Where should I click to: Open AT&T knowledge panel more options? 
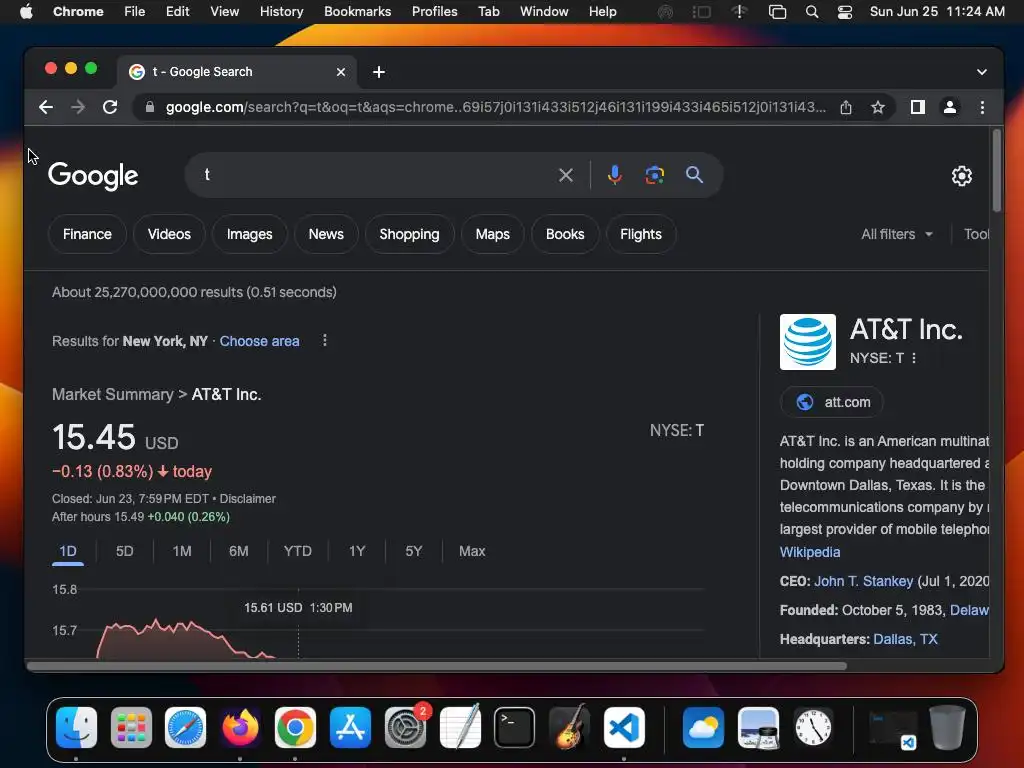click(914, 358)
